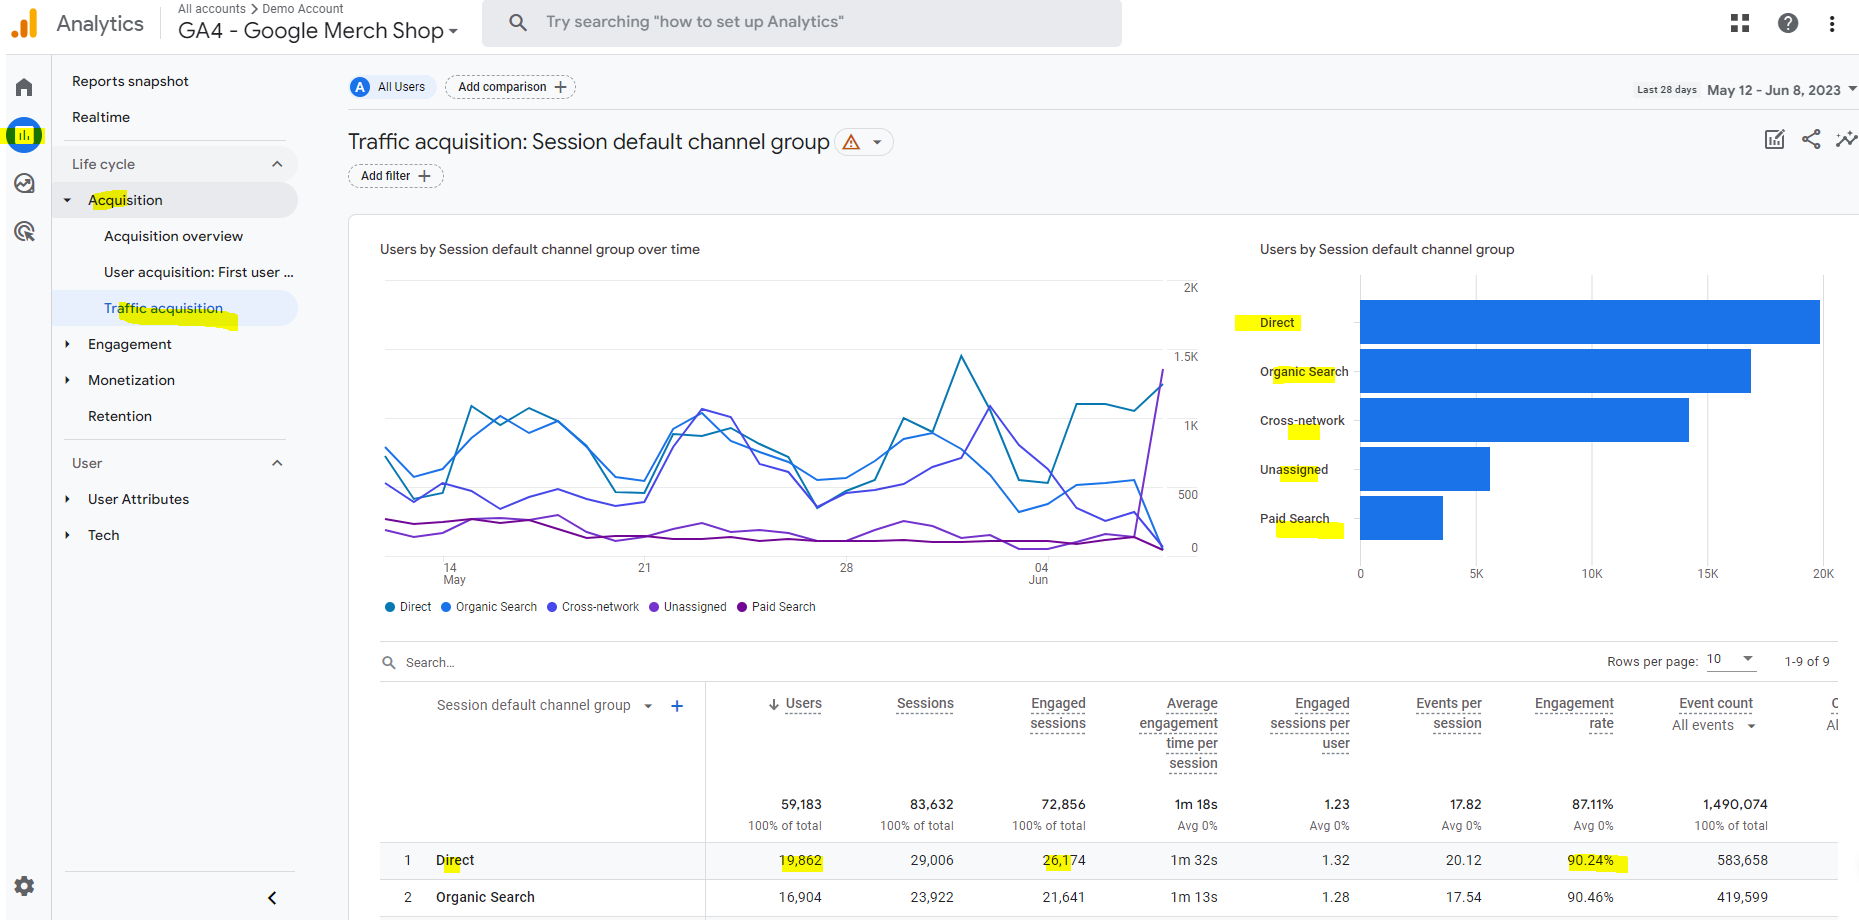Viewport: 1859px width, 920px height.
Task: Click the Add comparison button
Action: click(x=510, y=87)
